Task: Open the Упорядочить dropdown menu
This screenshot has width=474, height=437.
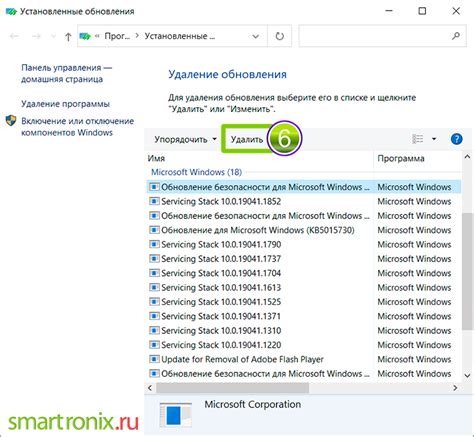Action: coord(185,139)
